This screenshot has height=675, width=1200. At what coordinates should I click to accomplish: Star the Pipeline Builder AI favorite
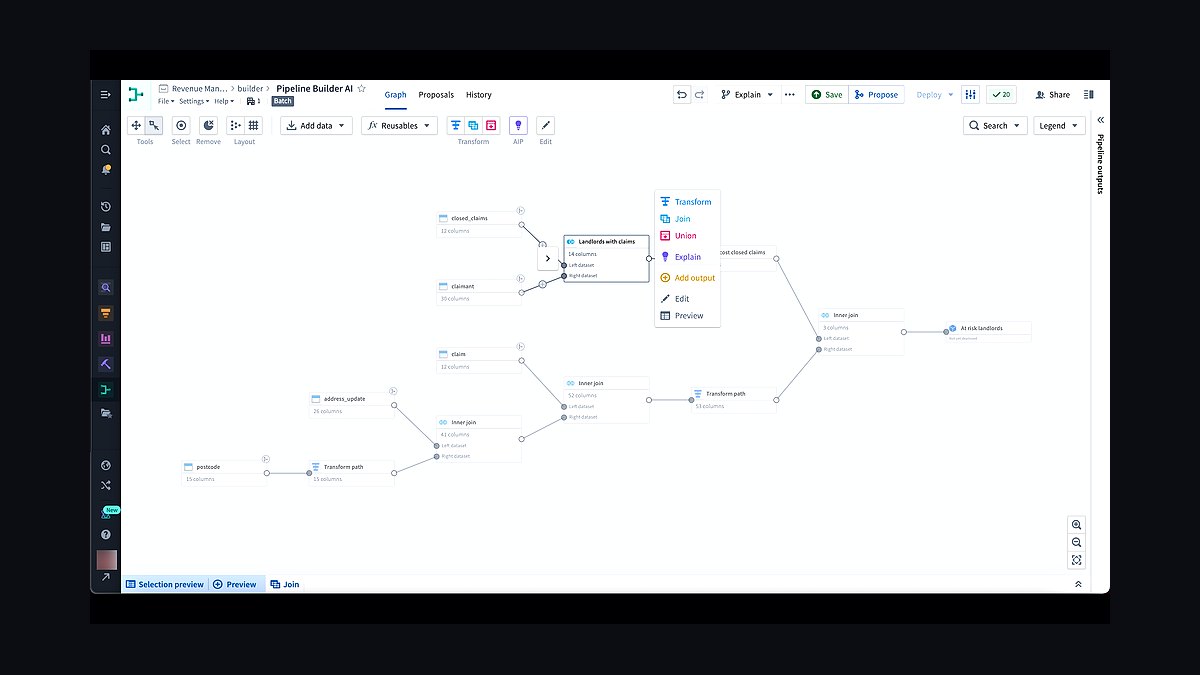point(362,88)
